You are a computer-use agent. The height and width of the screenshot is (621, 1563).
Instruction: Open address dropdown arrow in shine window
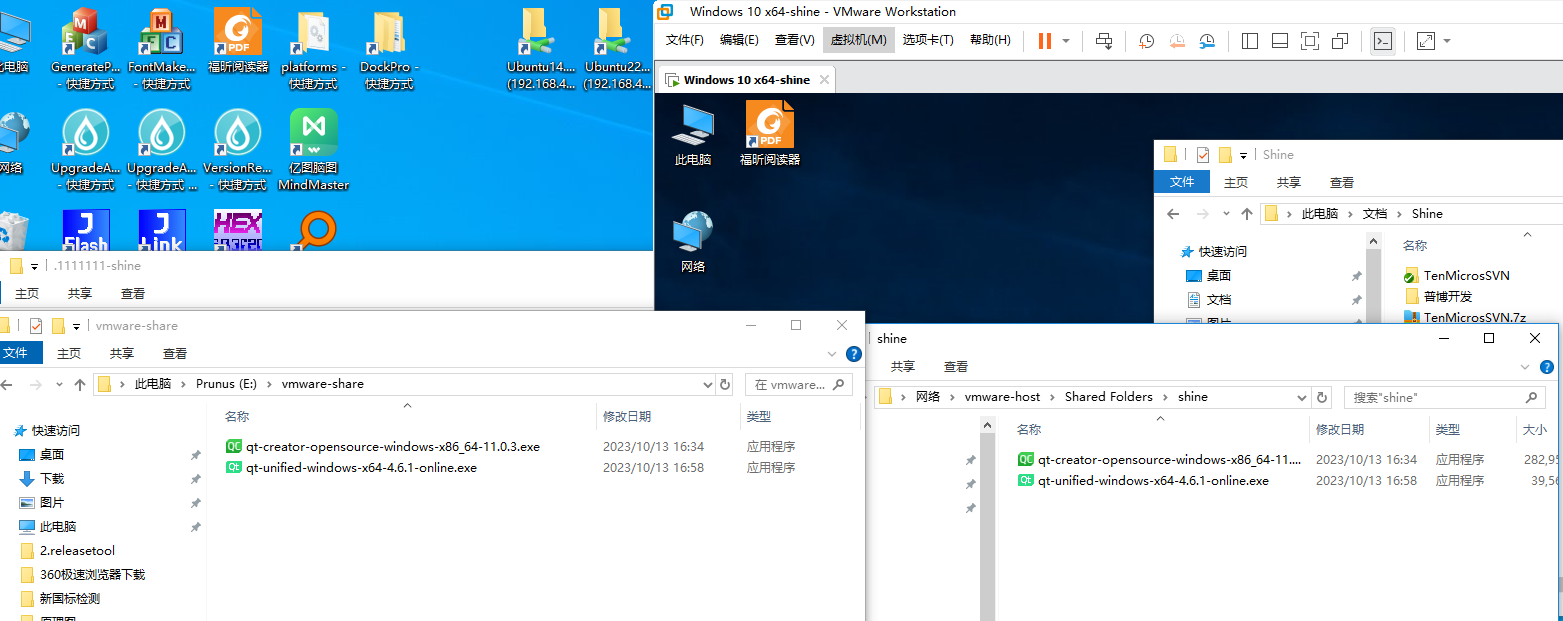click(1302, 397)
